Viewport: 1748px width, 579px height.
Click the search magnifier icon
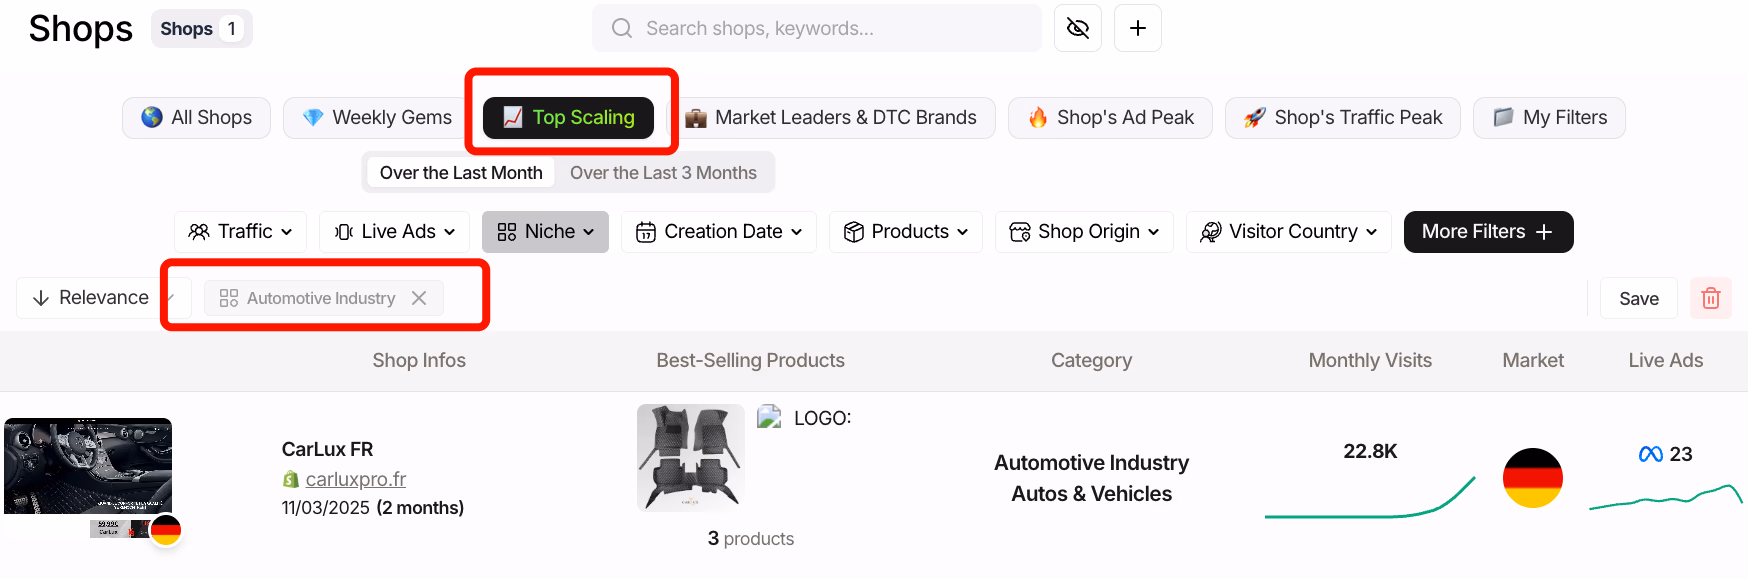pyautogui.click(x=621, y=27)
